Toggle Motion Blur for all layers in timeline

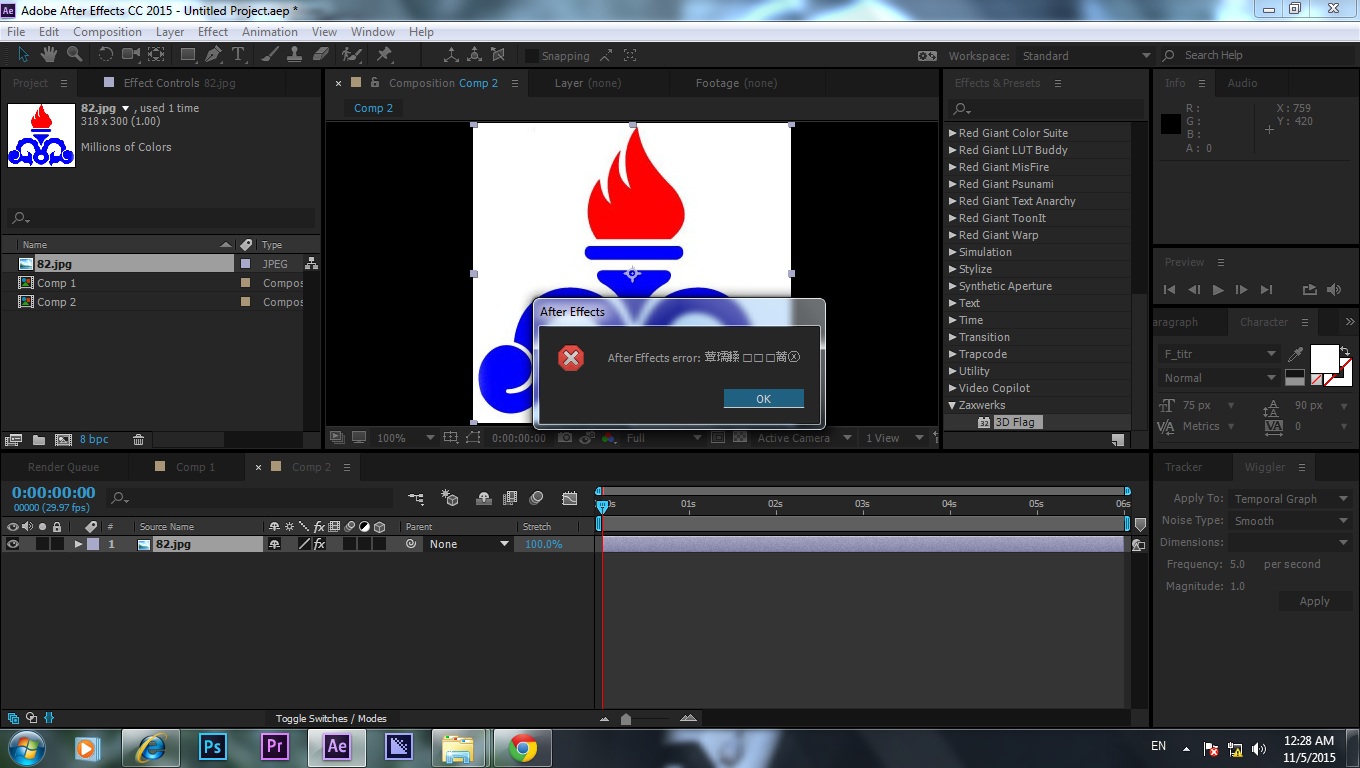click(x=536, y=498)
